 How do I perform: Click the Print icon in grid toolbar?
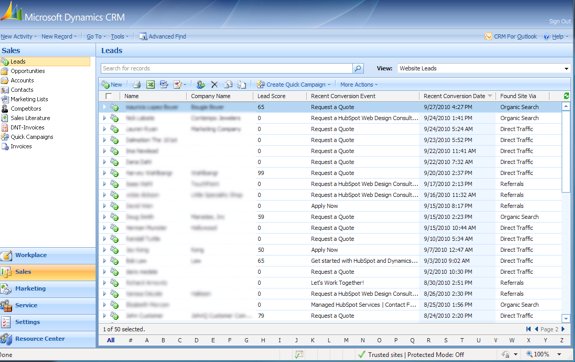137,85
